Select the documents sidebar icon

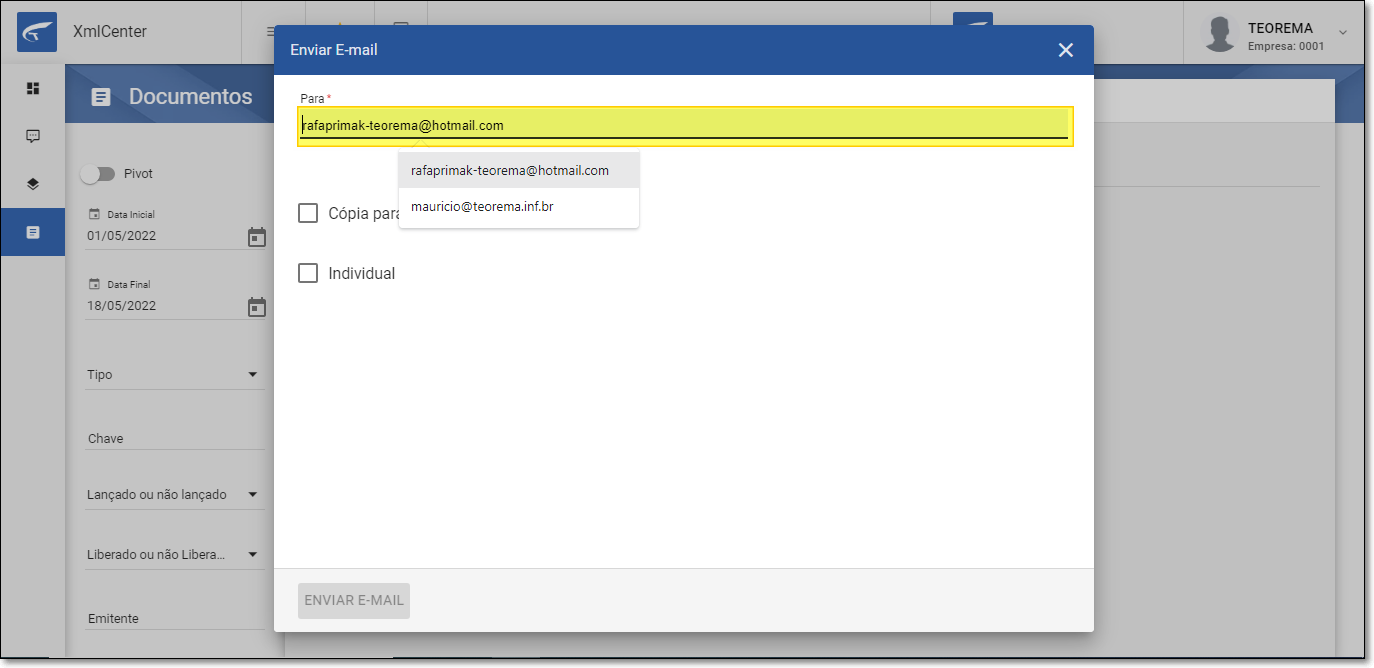click(33, 232)
